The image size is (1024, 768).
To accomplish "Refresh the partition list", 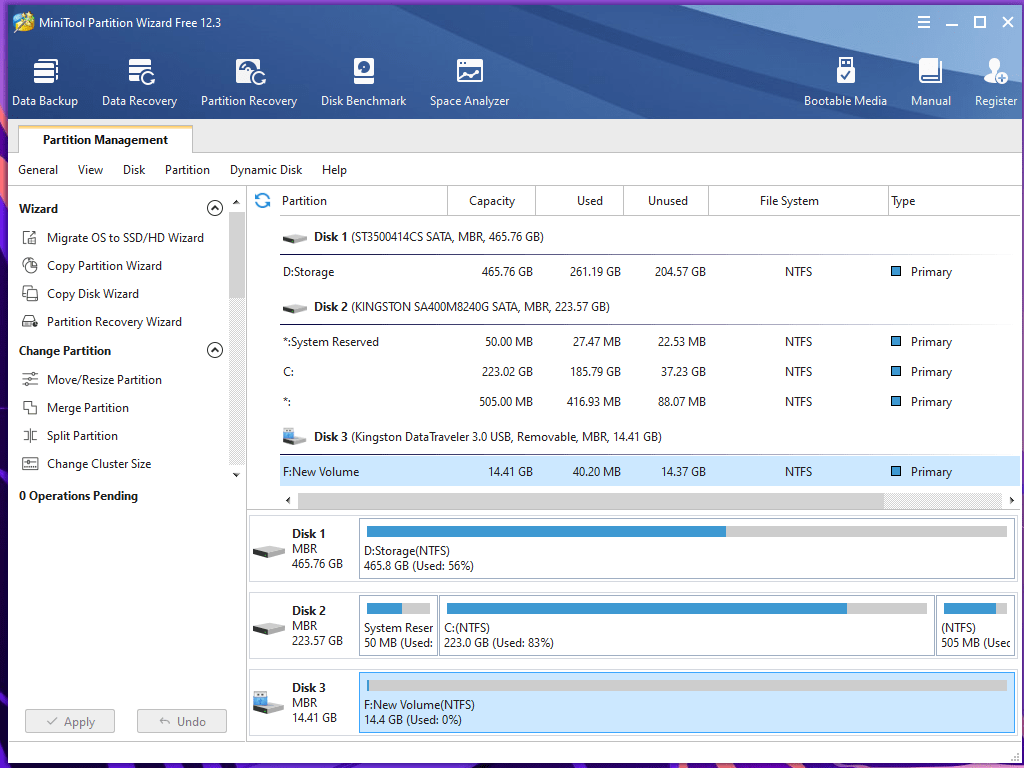I will pos(260,200).
